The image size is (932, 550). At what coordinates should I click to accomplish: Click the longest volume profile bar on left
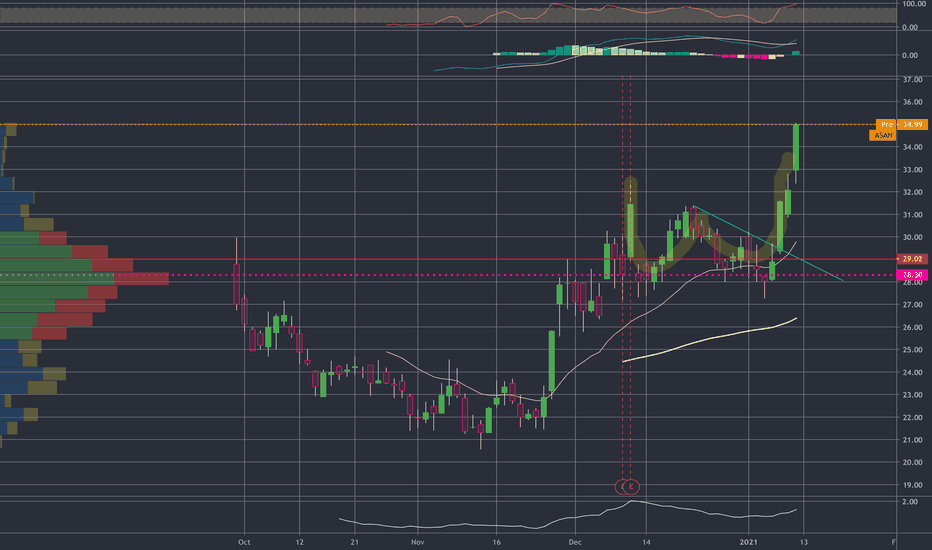click(x=84, y=278)
